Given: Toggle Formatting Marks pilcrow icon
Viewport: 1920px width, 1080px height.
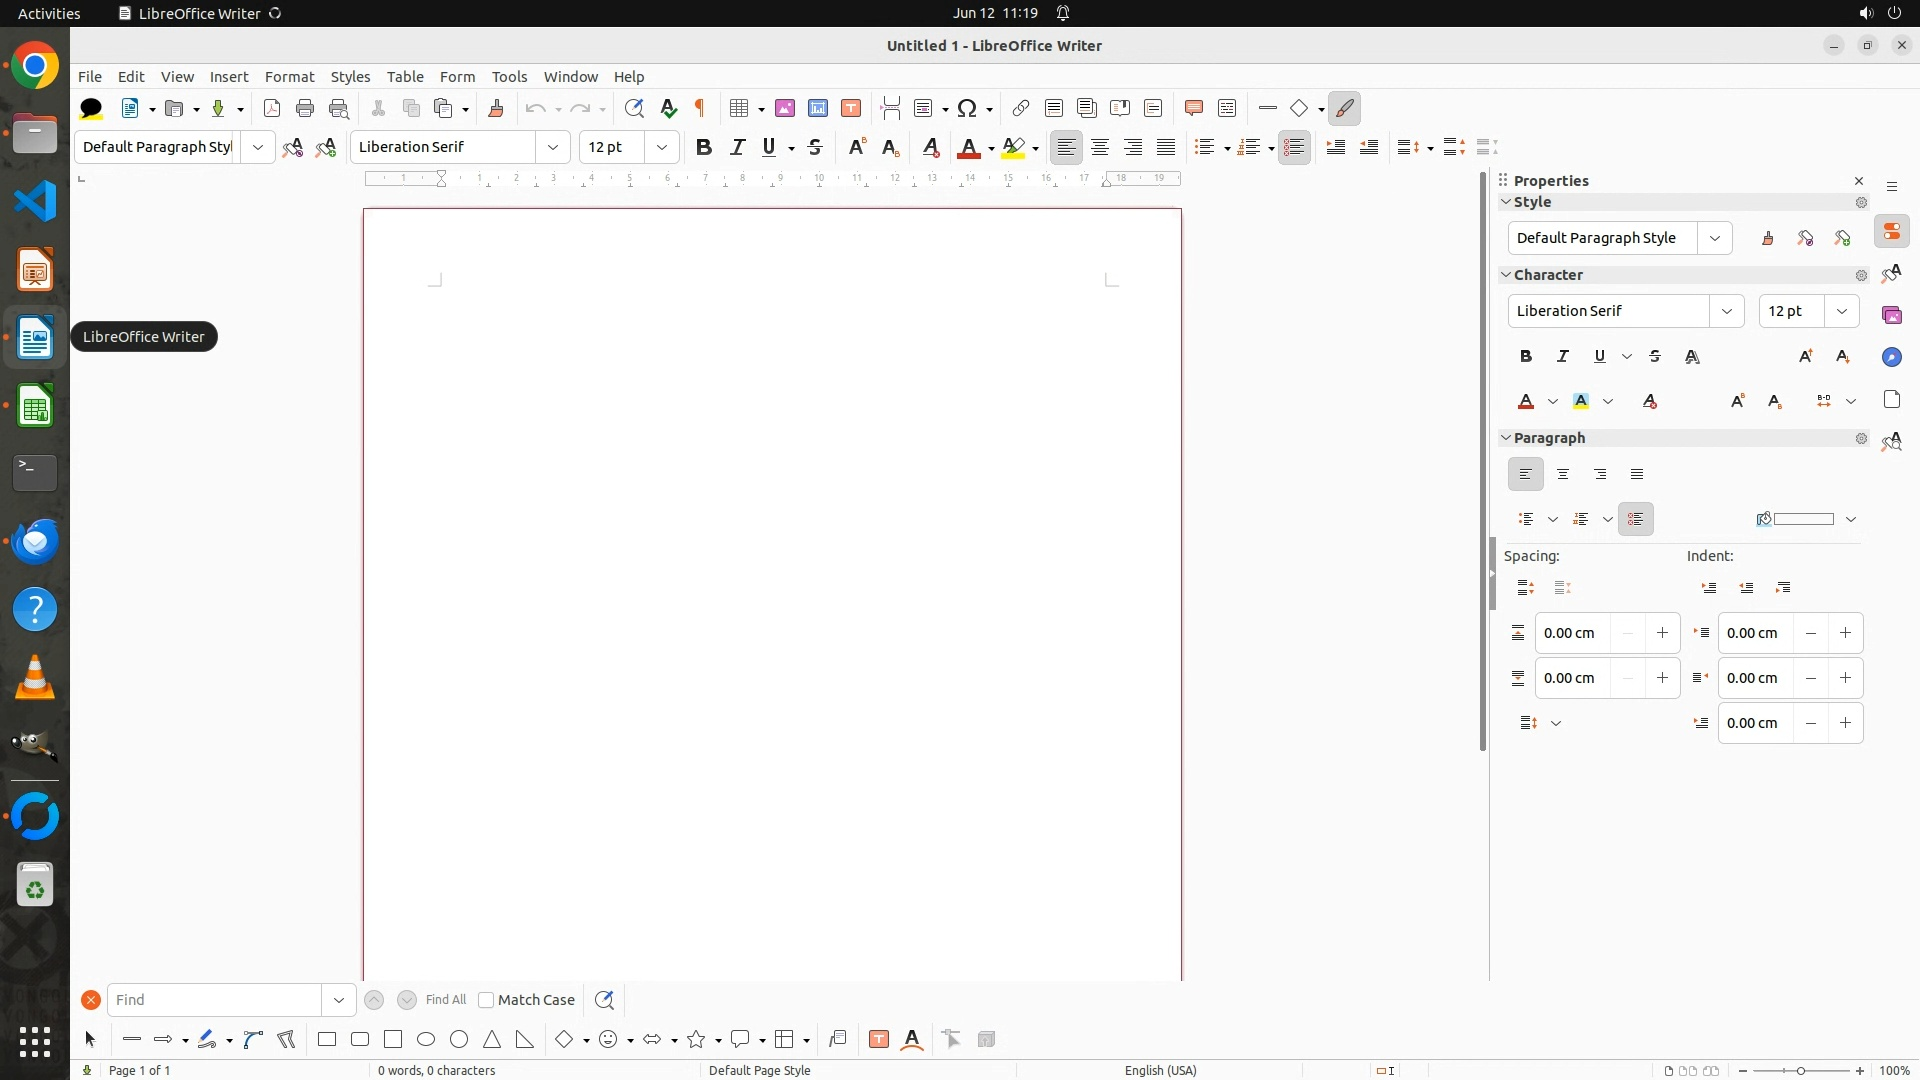Looking at the screenshot, I should coord(700,108).
